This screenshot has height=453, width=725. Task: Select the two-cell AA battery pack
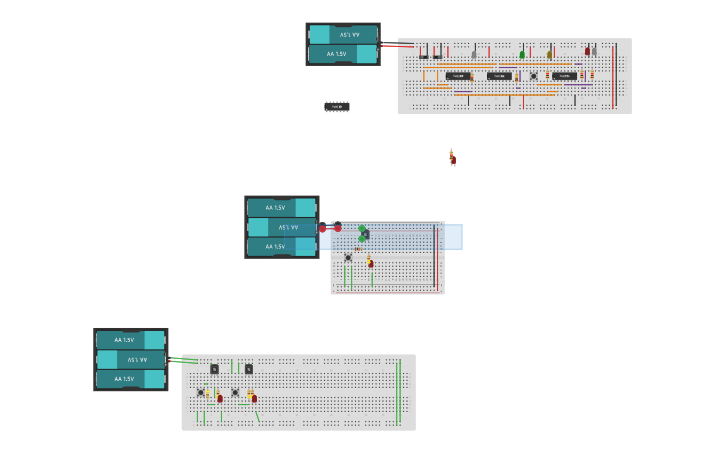(343, 44)
